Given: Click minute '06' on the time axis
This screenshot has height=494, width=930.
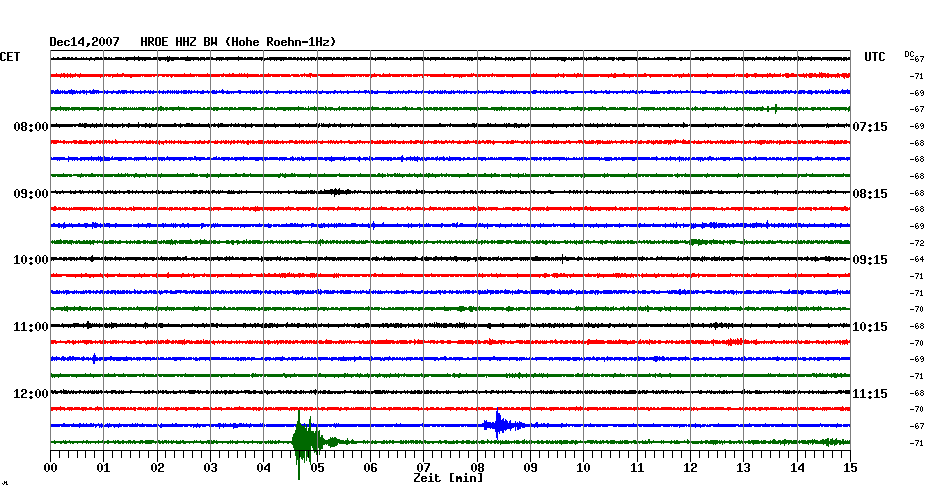Looking at the screenshot, I should pyautogui.click(x=371, y=468).
